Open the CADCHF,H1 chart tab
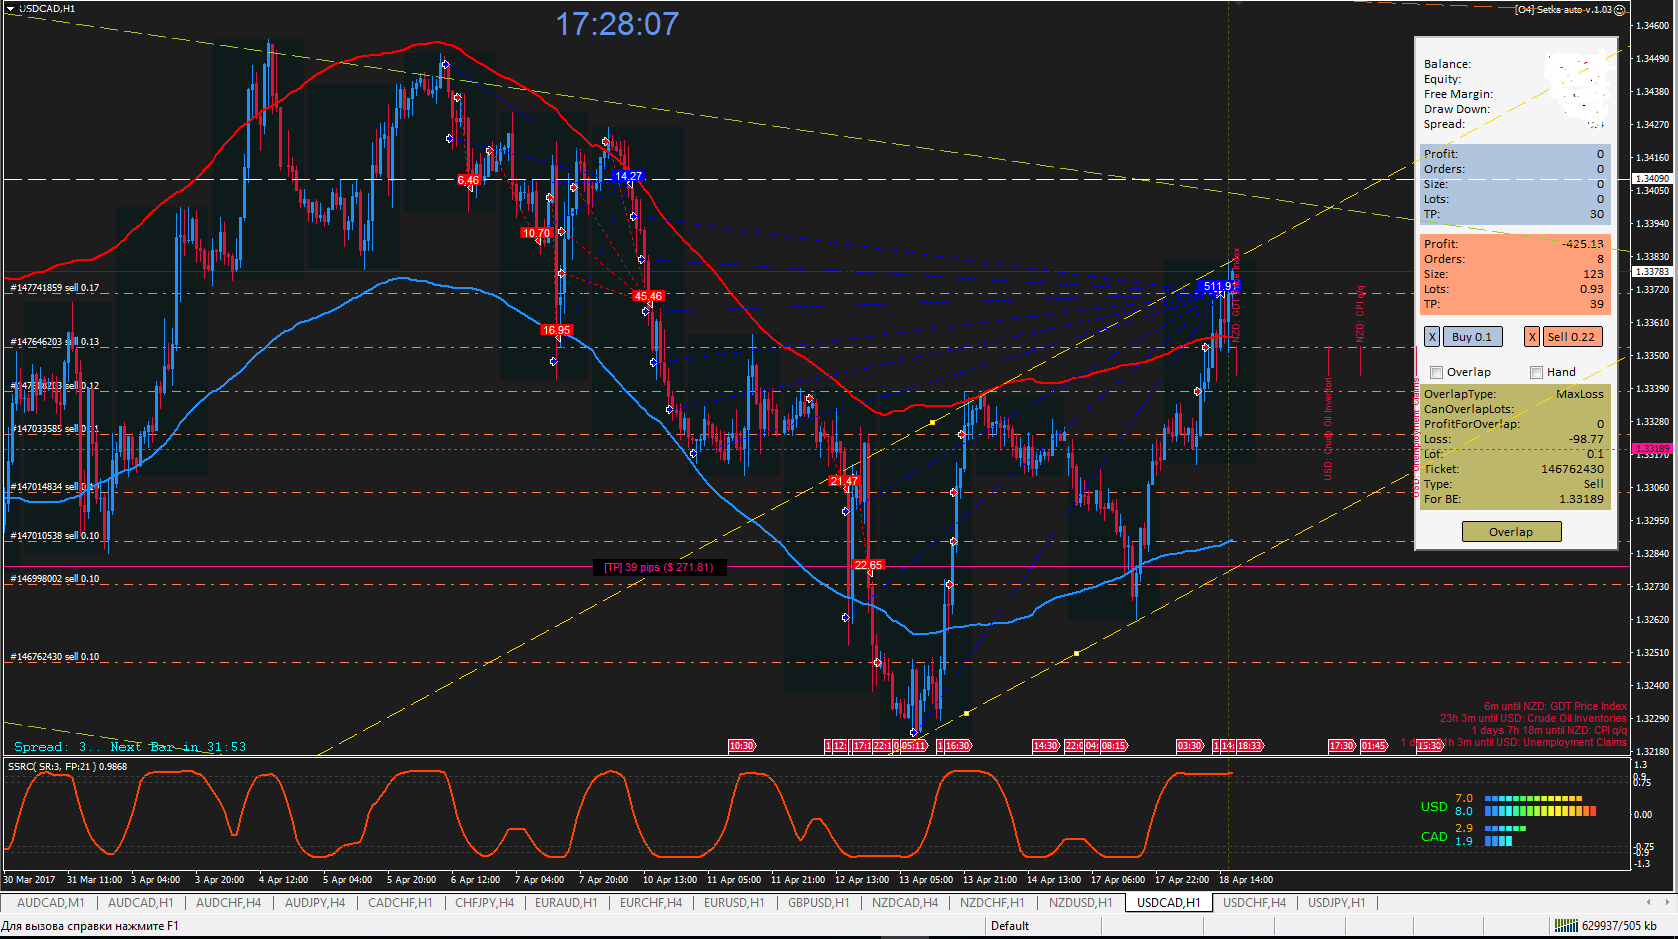This screenshot has width=1678, height=939. click(401, 903)
